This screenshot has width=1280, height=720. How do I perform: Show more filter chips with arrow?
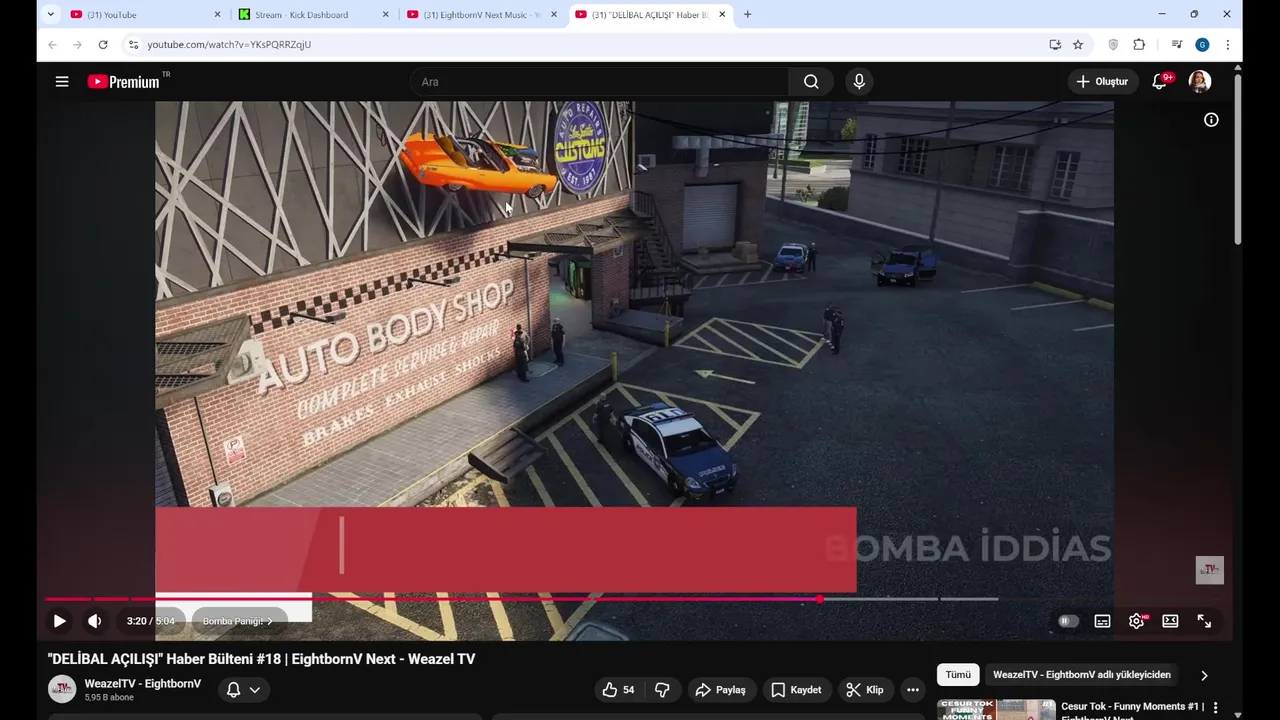click(1204, 675)
